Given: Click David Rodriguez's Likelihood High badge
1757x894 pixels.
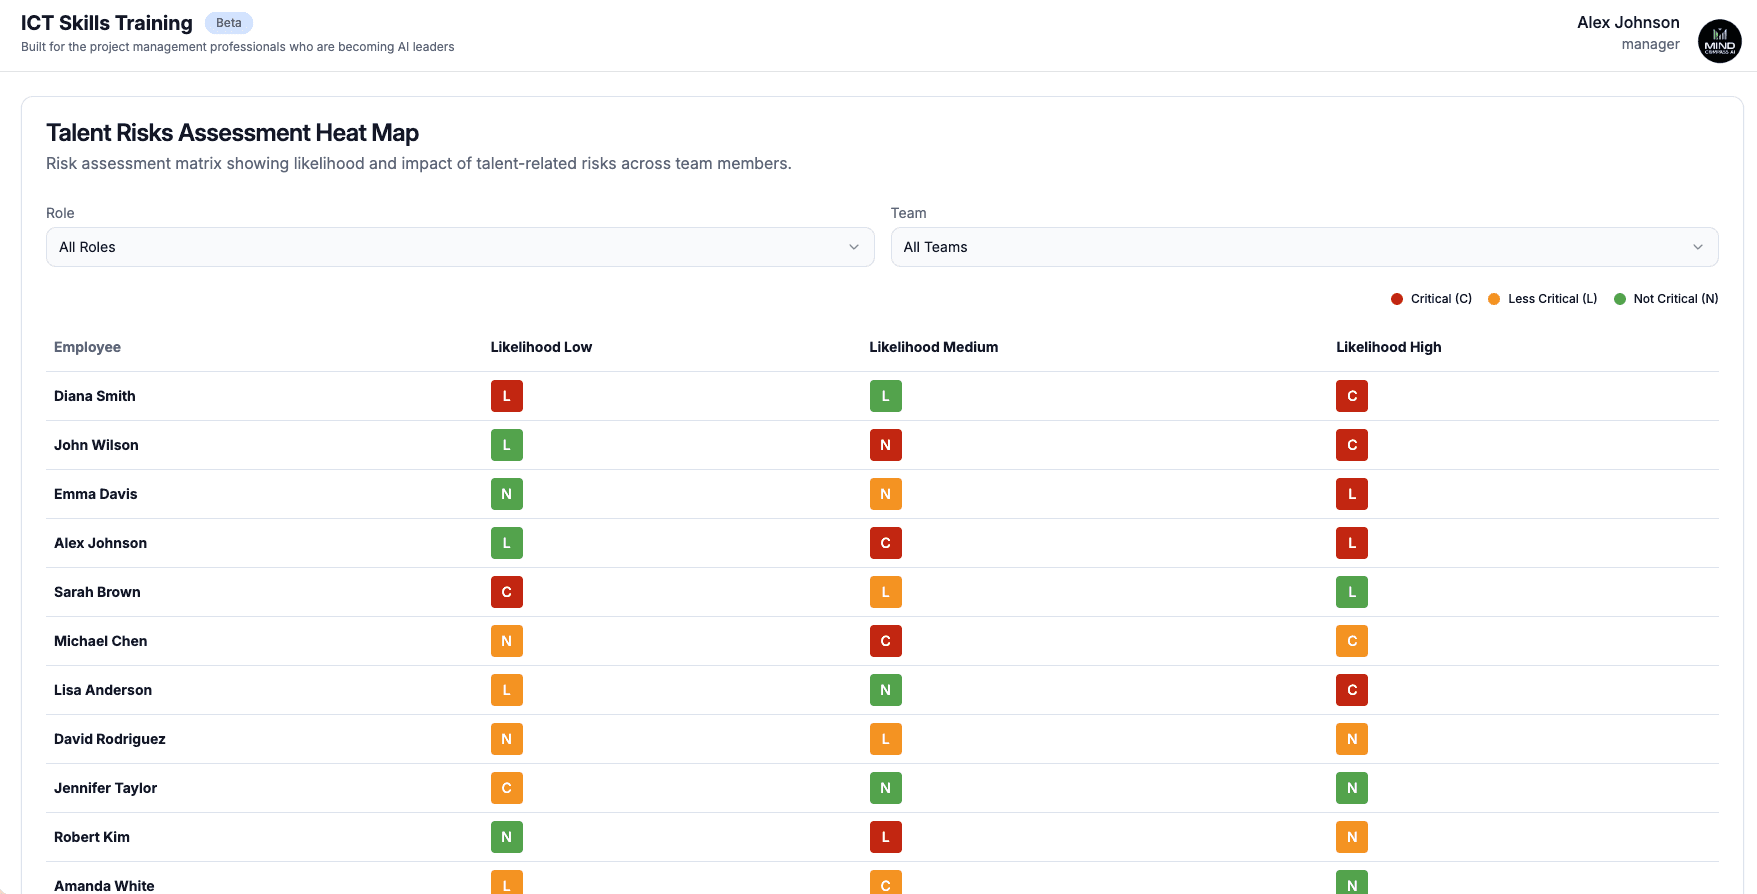Looking at the screenshot, I should click(x=1352, y=739).
